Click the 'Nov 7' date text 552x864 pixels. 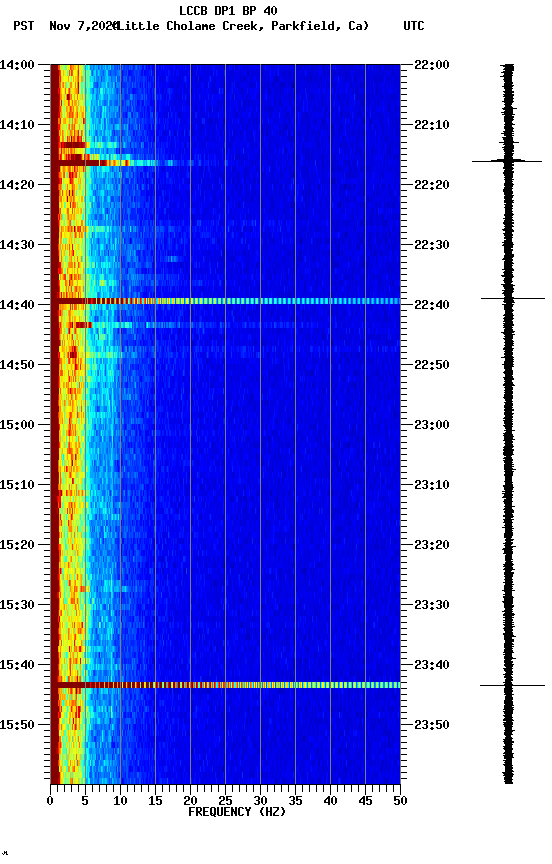69,26
